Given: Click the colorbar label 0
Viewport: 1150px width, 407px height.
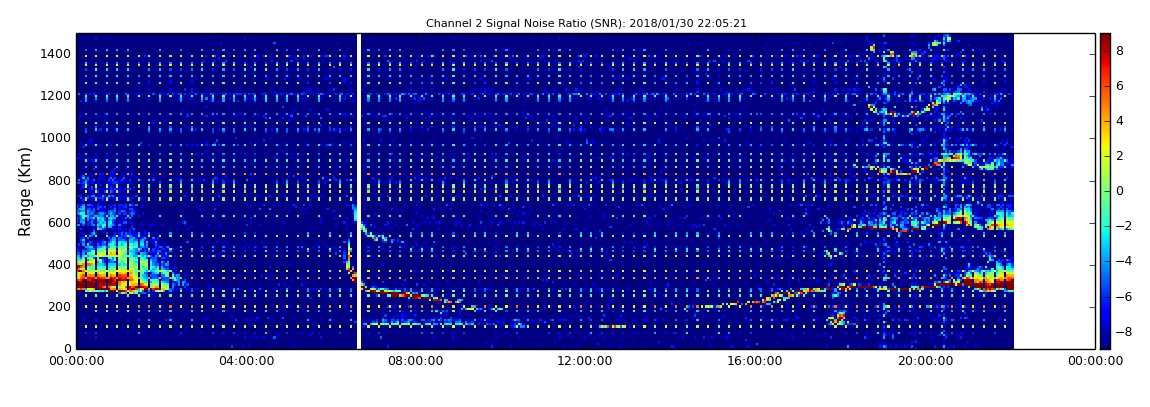Looking at the screenshot, I should 1120,191.
